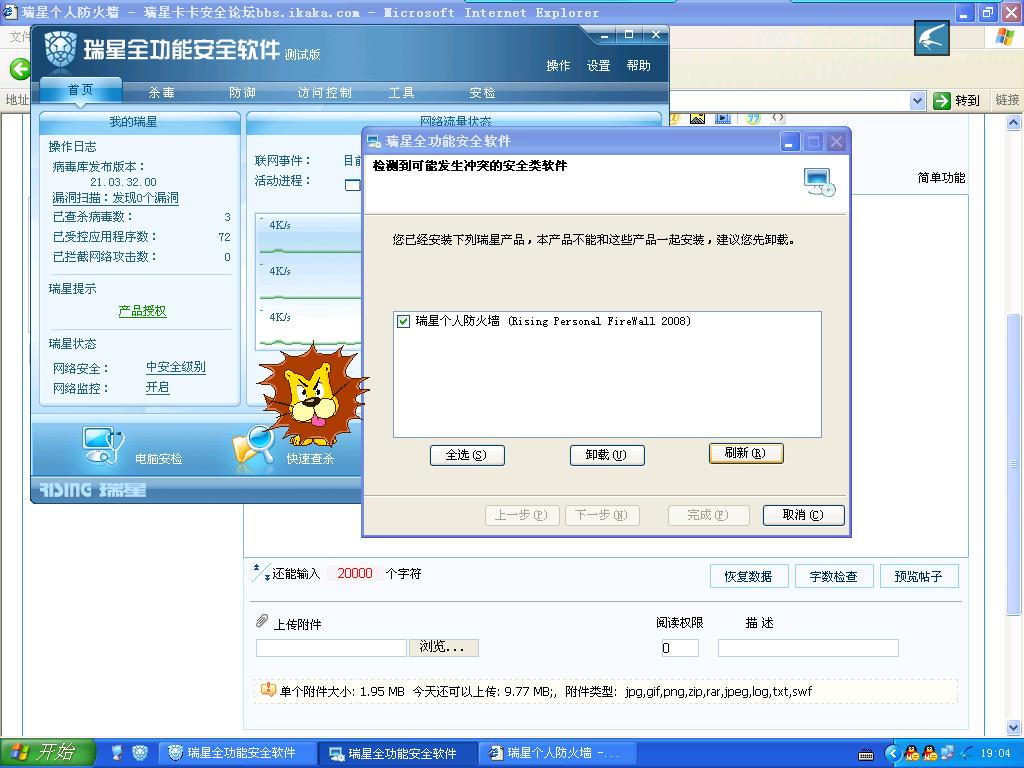Click the 取消(C) cancel button
1024x768 pixels.
(803, 515)
